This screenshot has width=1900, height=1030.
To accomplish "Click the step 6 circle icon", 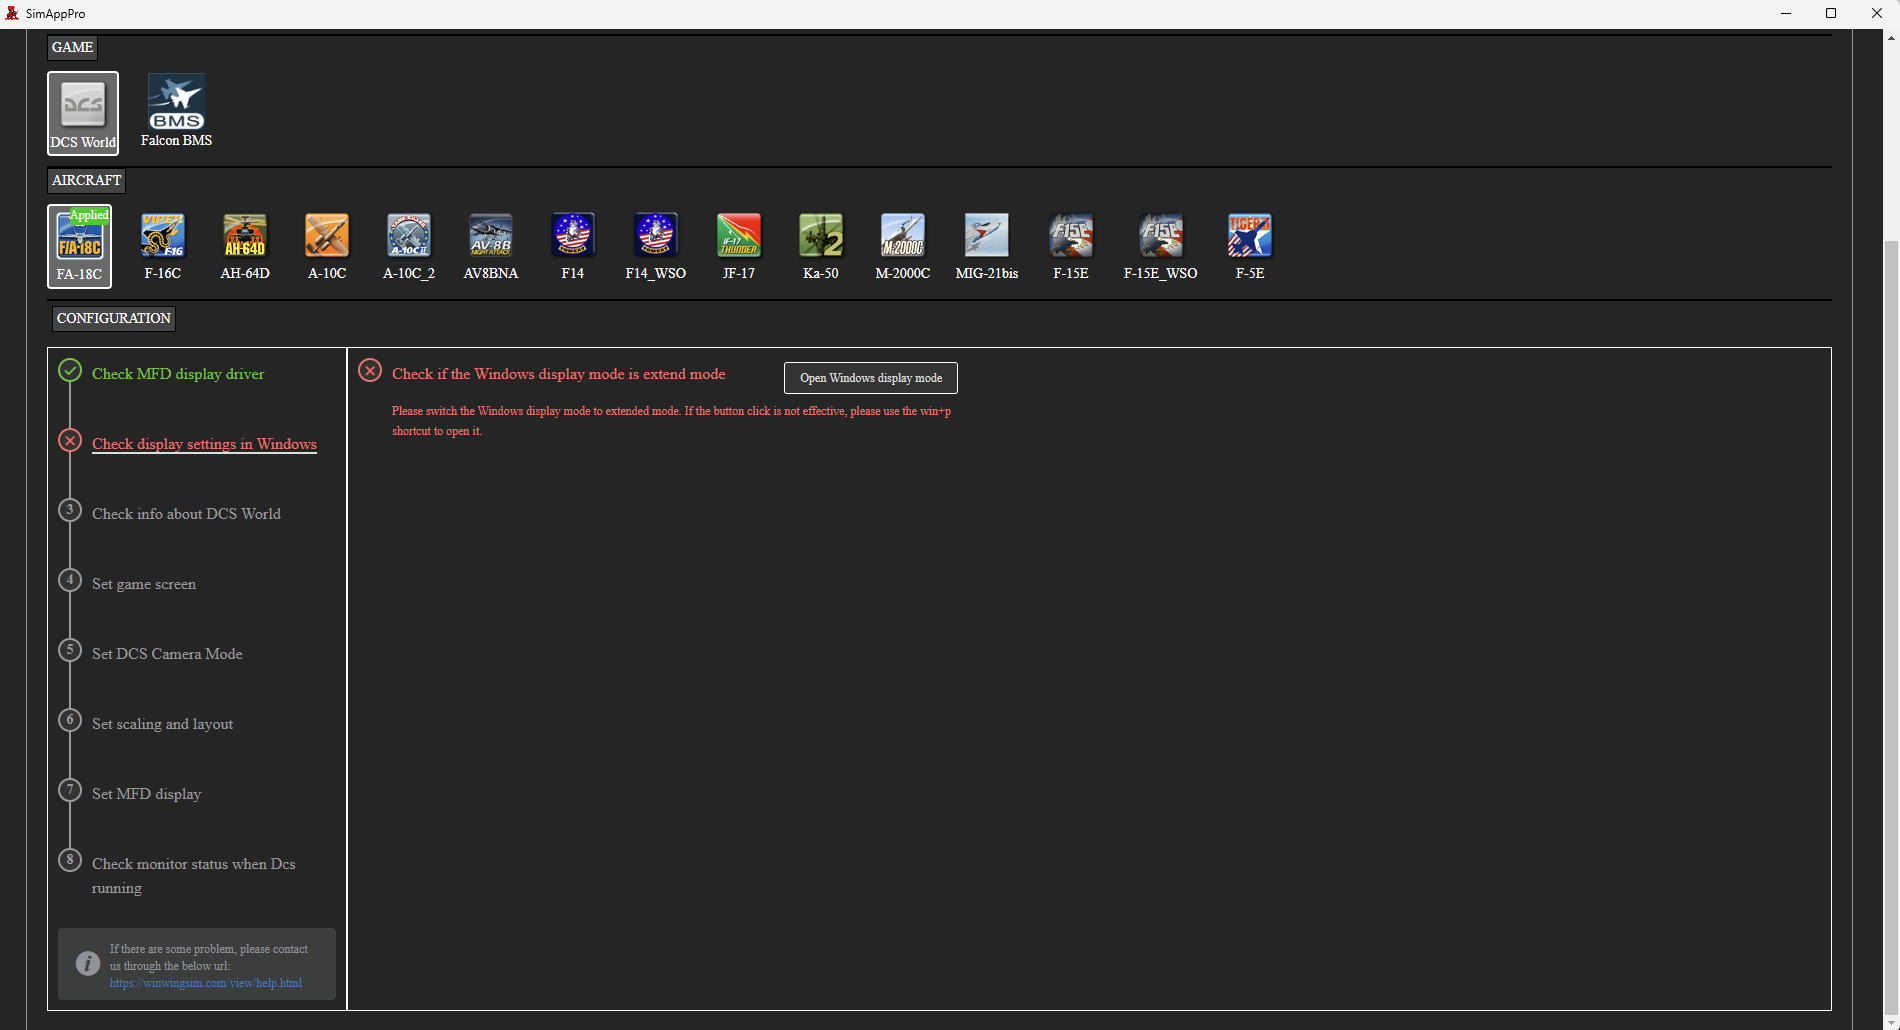I will point(70,721).
